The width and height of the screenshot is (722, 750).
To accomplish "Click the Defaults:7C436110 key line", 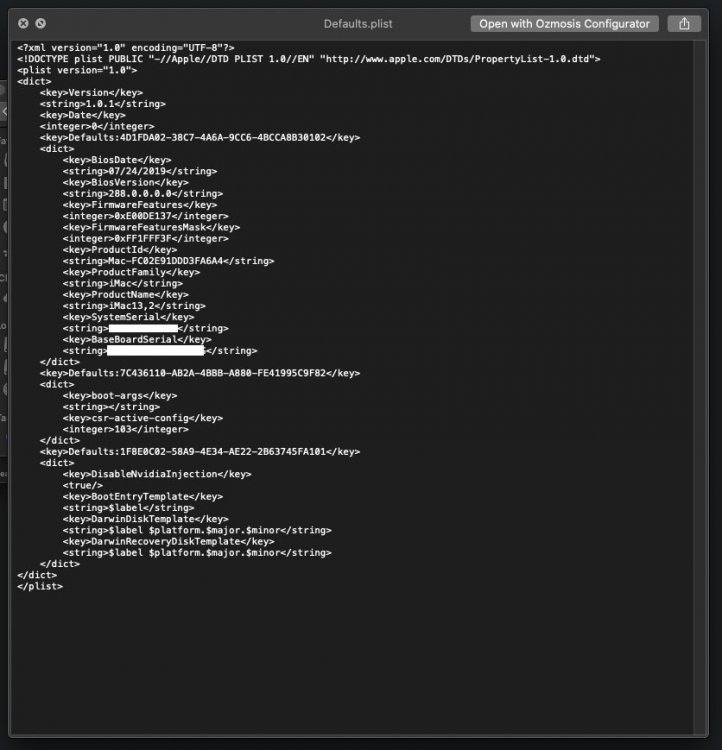I will [x=200, y=373].
